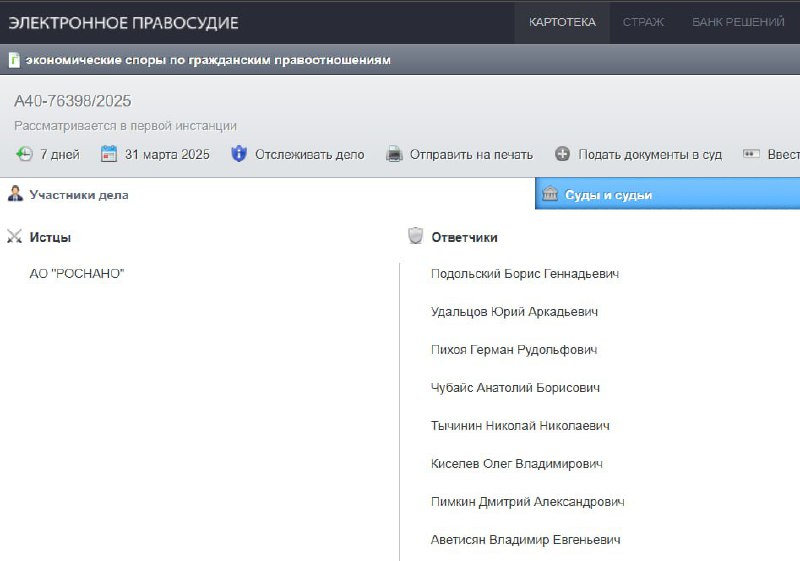This screenshot has width=800, height=561.
Task: Open the Банк решений tab
Action: point(738,22)
